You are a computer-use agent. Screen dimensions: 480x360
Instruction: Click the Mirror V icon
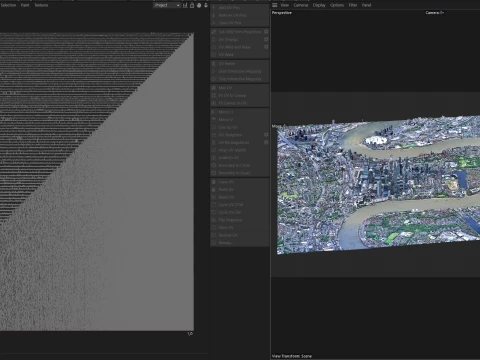pos(214,119)
